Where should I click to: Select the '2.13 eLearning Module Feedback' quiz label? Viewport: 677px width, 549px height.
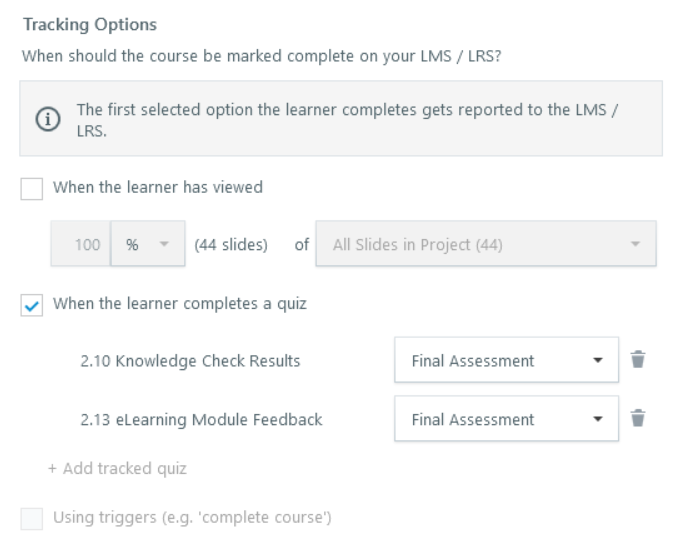click(201, 420)
